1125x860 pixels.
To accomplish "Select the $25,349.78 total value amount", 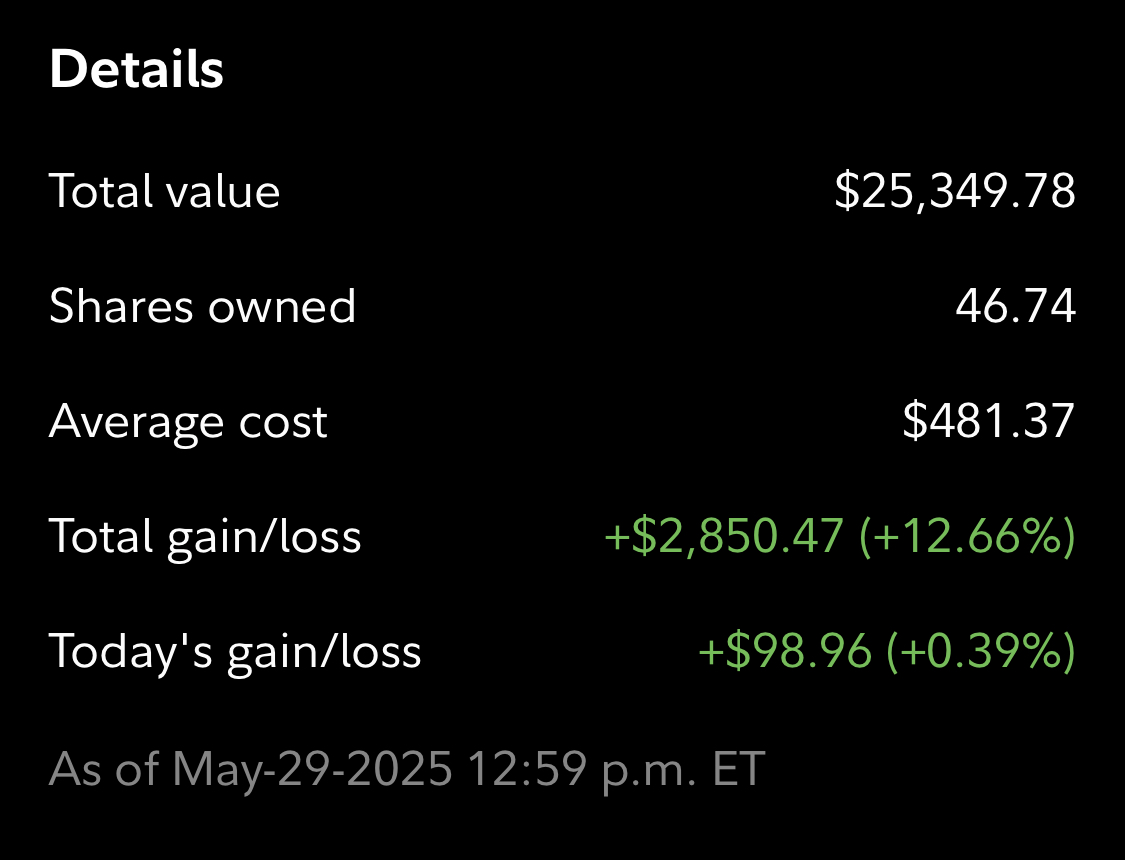I will (x=955, y=191).
